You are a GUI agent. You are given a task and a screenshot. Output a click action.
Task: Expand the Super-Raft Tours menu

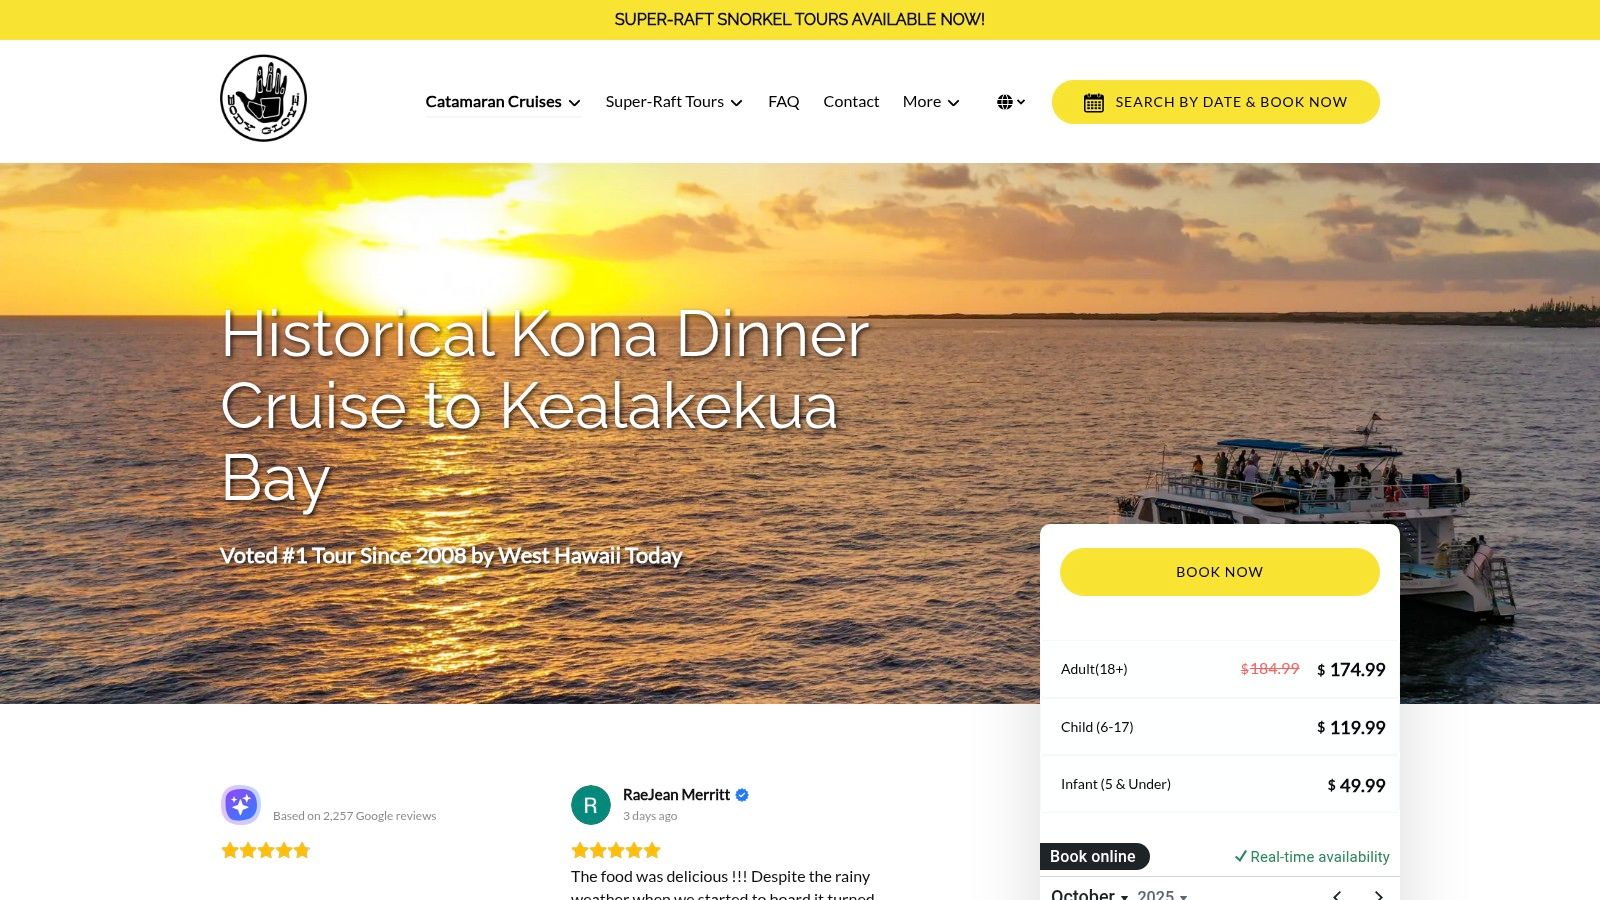[674, 102]
